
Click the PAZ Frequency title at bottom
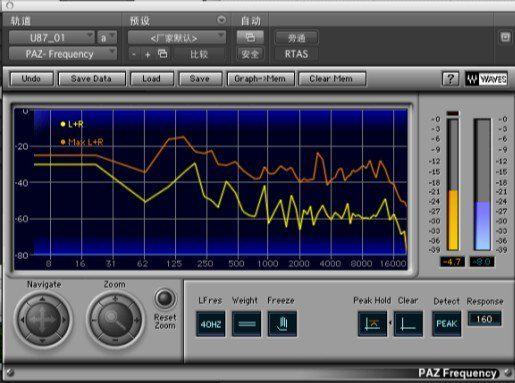point(457,373)
